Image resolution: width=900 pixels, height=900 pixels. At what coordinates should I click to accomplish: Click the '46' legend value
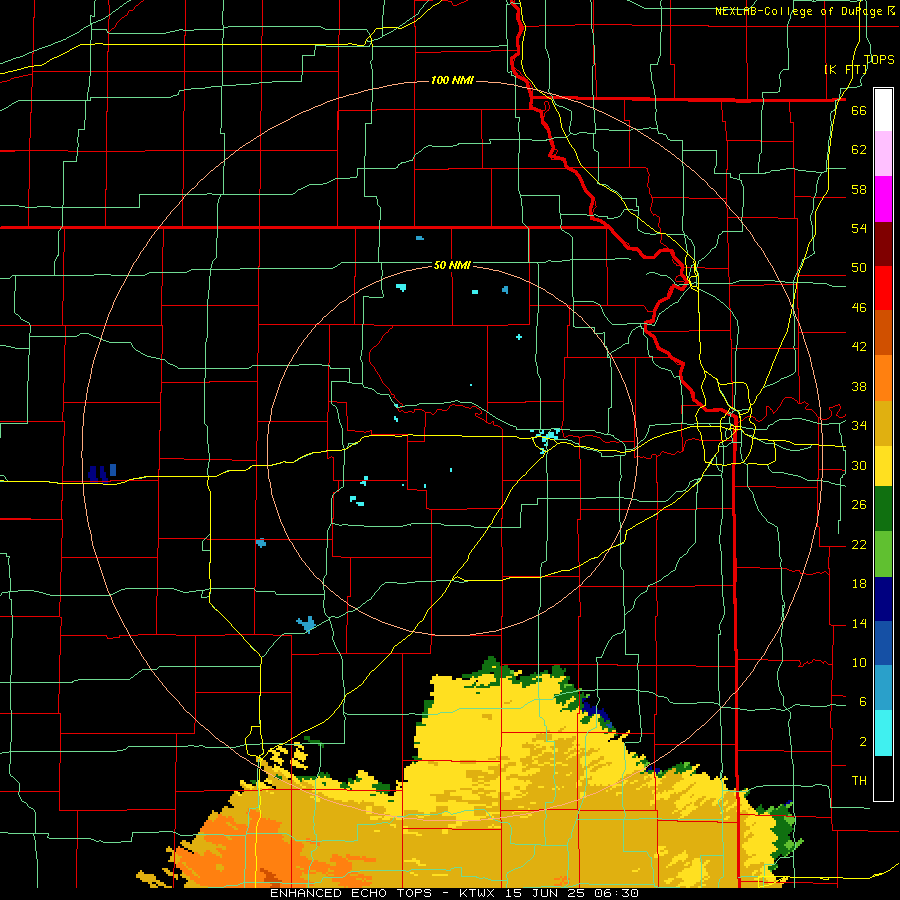[x=859, y=308]
